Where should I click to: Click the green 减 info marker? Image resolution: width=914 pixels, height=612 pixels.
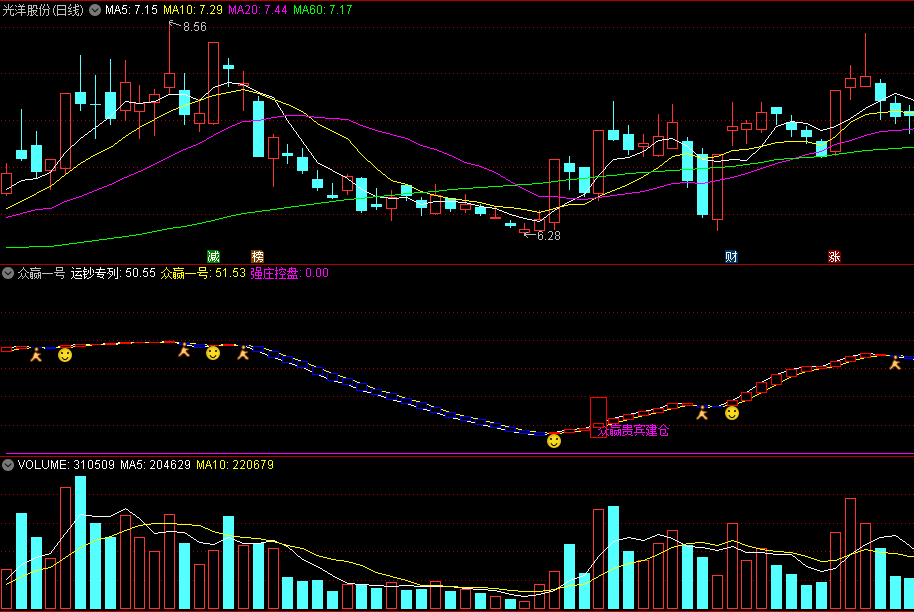point(213,256)
